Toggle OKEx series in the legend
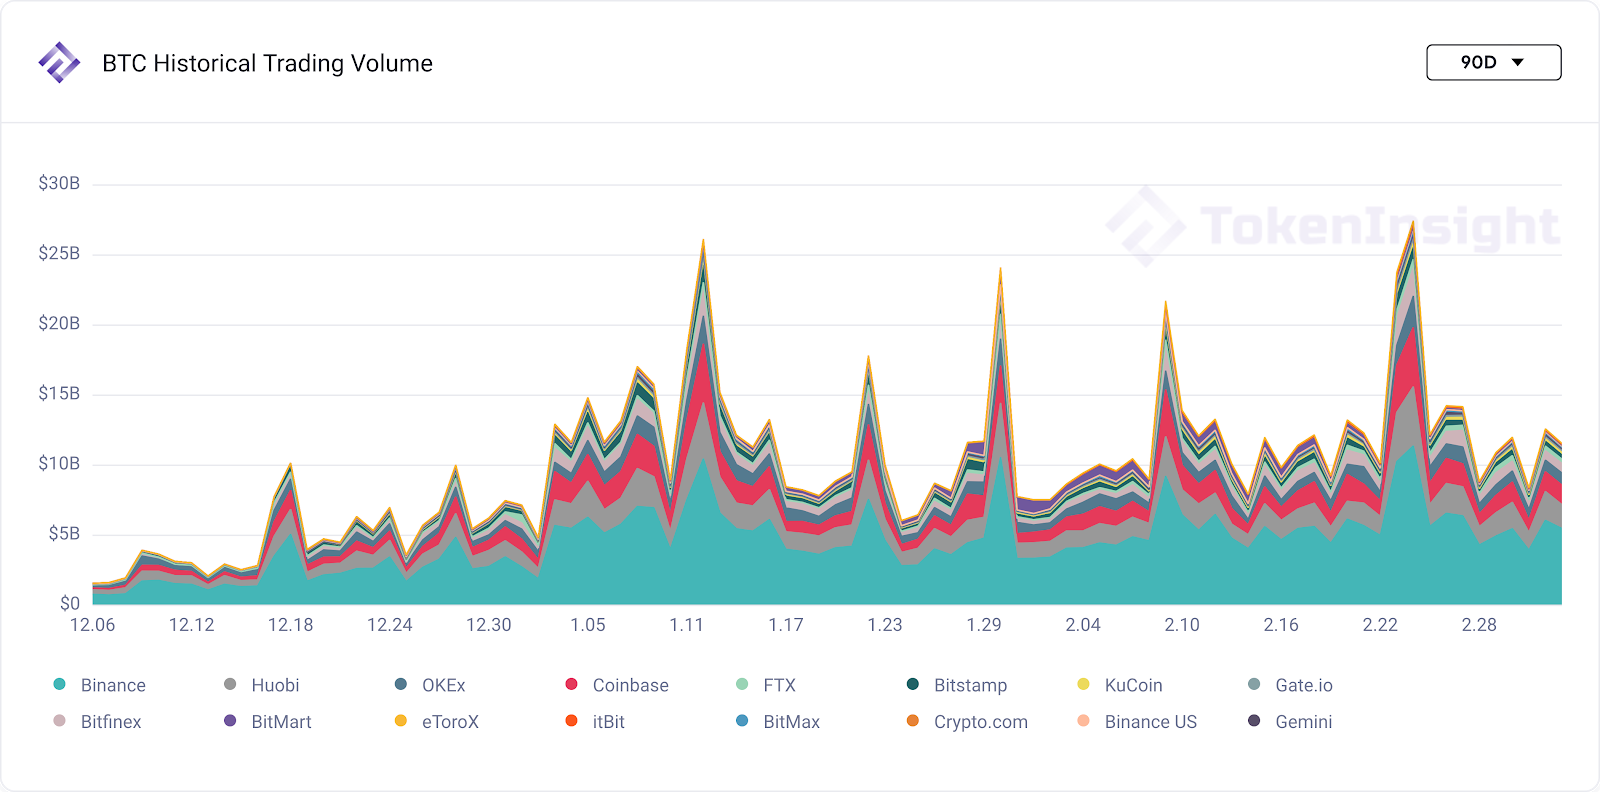 pyautogui.click(x=430, y=685)
